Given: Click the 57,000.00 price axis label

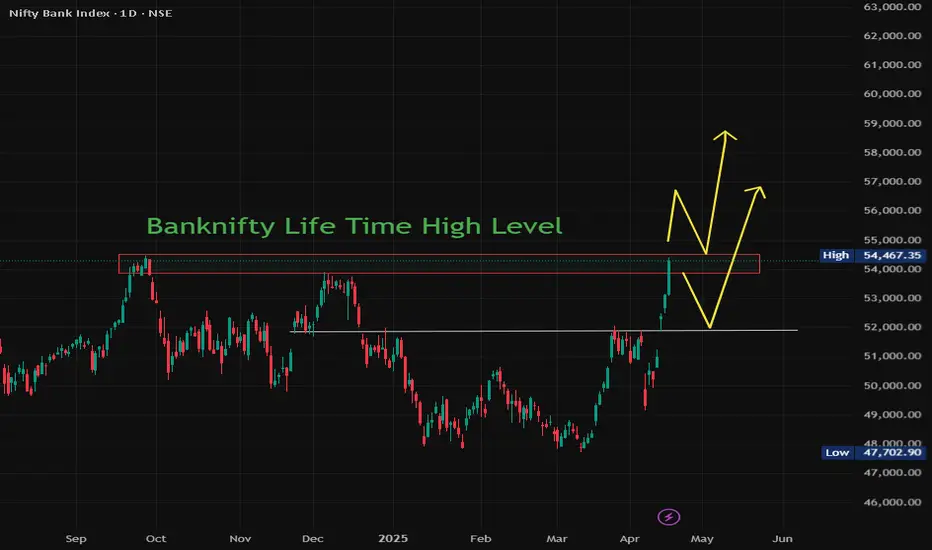Looking at the screenshot, I should (x=892, y=181).
